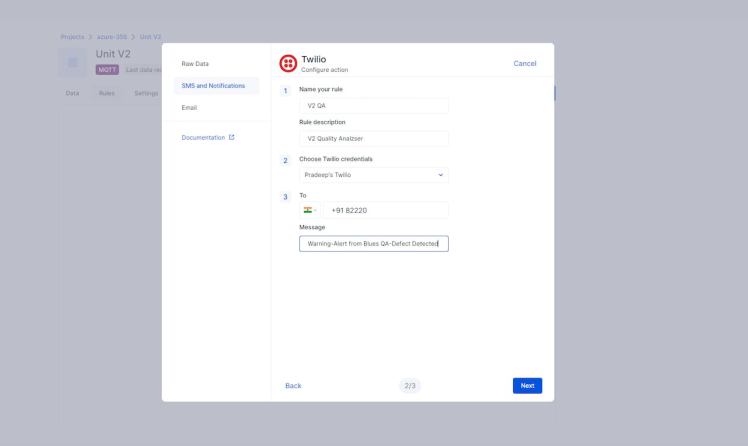Select the Raw Data menu item

point(195,63)
